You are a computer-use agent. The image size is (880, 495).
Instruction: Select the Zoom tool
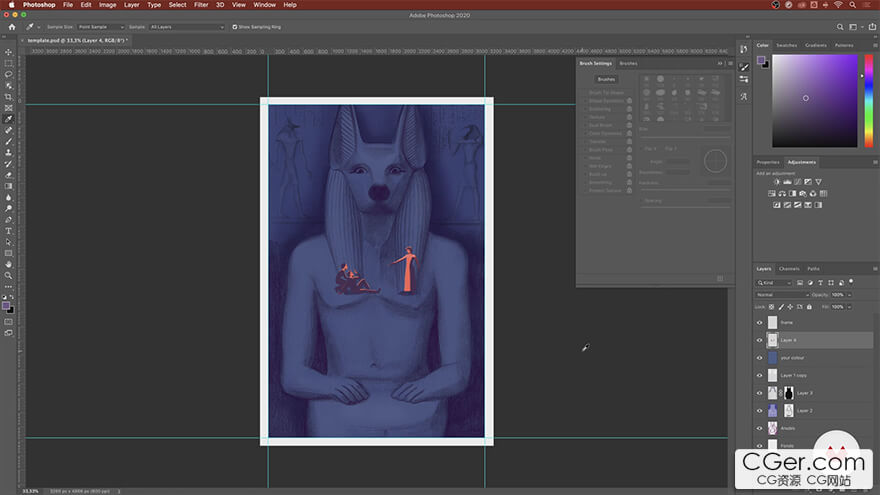tap(8, 276)
